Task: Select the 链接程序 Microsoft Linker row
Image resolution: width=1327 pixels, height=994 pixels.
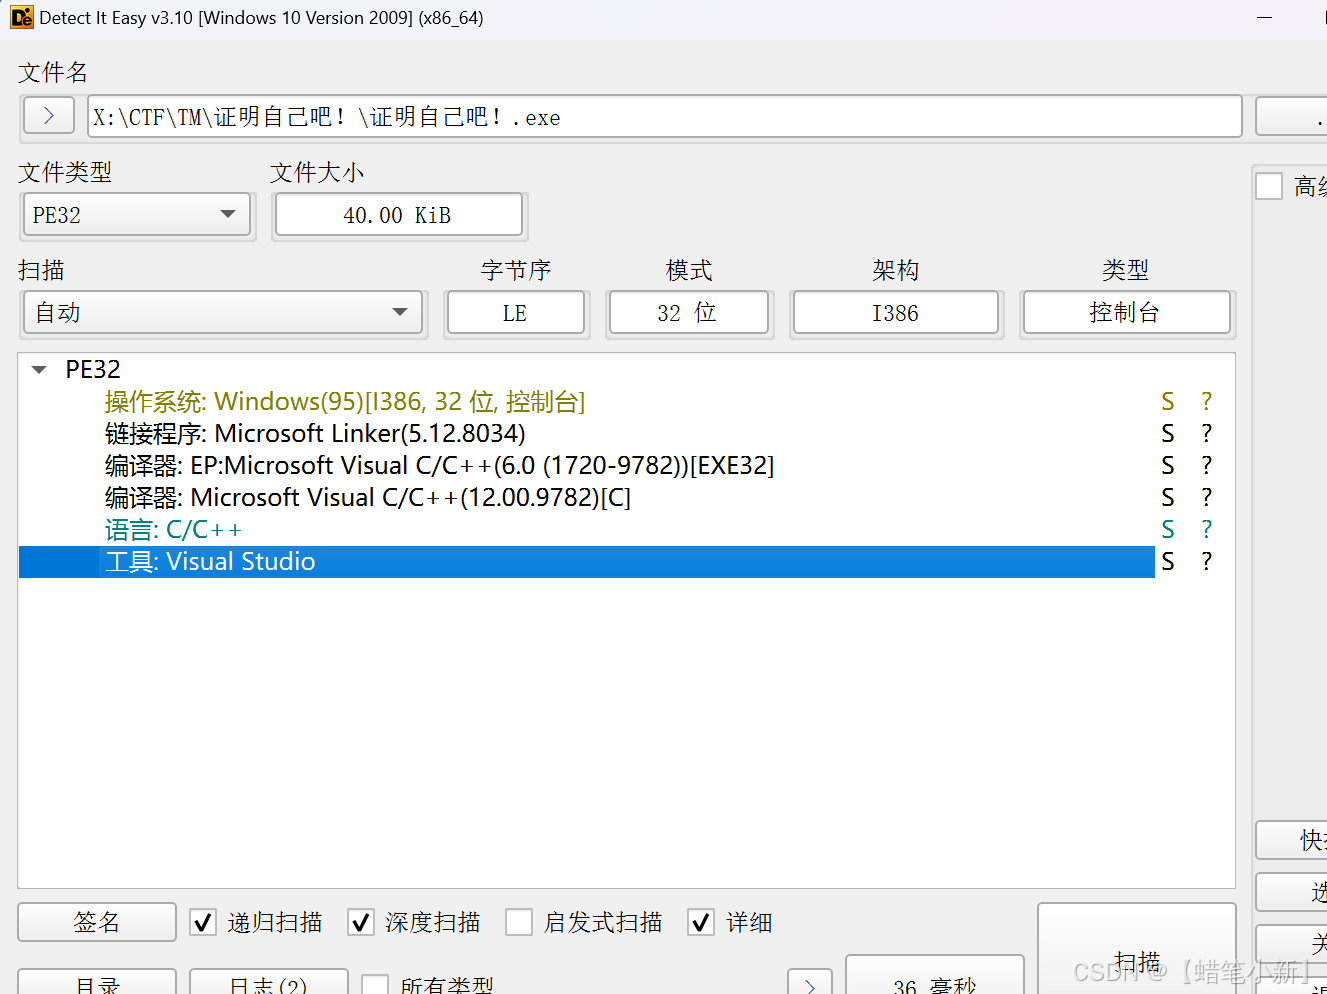Action: click(x=586, y=434)
